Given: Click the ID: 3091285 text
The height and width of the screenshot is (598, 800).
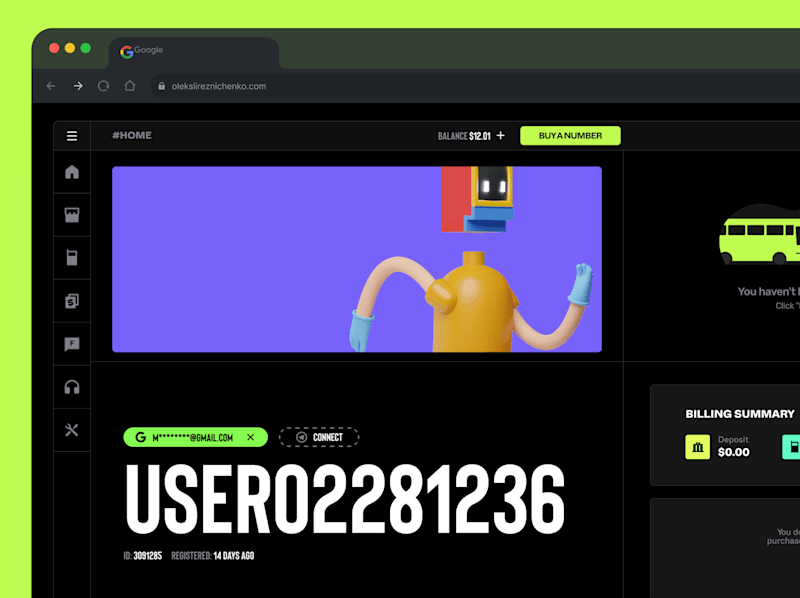Looking at the screenshot, I should 143,556.
